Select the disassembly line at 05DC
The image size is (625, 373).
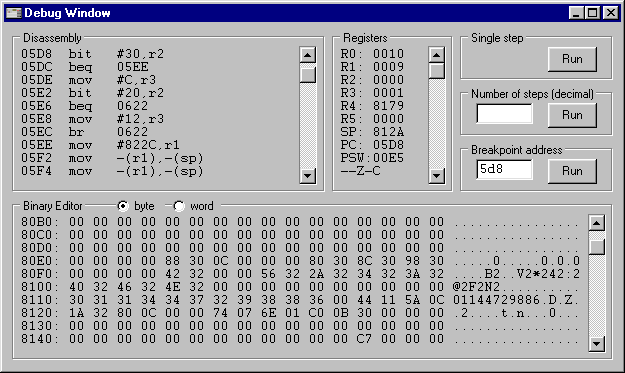[85, 67]
